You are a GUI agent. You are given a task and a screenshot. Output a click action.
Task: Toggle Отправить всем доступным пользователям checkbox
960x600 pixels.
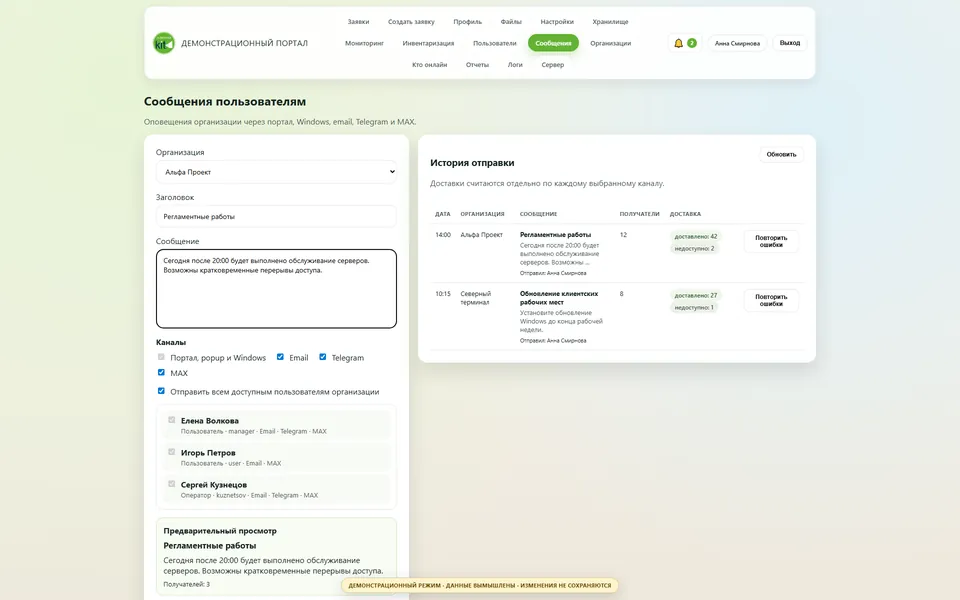(161, 391)
